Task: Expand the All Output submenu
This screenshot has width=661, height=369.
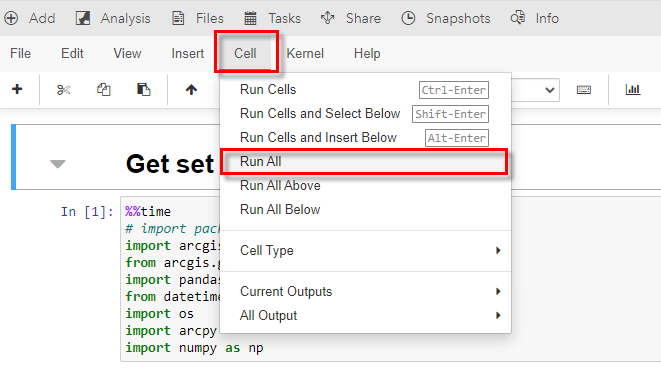Action: point(365,315)
